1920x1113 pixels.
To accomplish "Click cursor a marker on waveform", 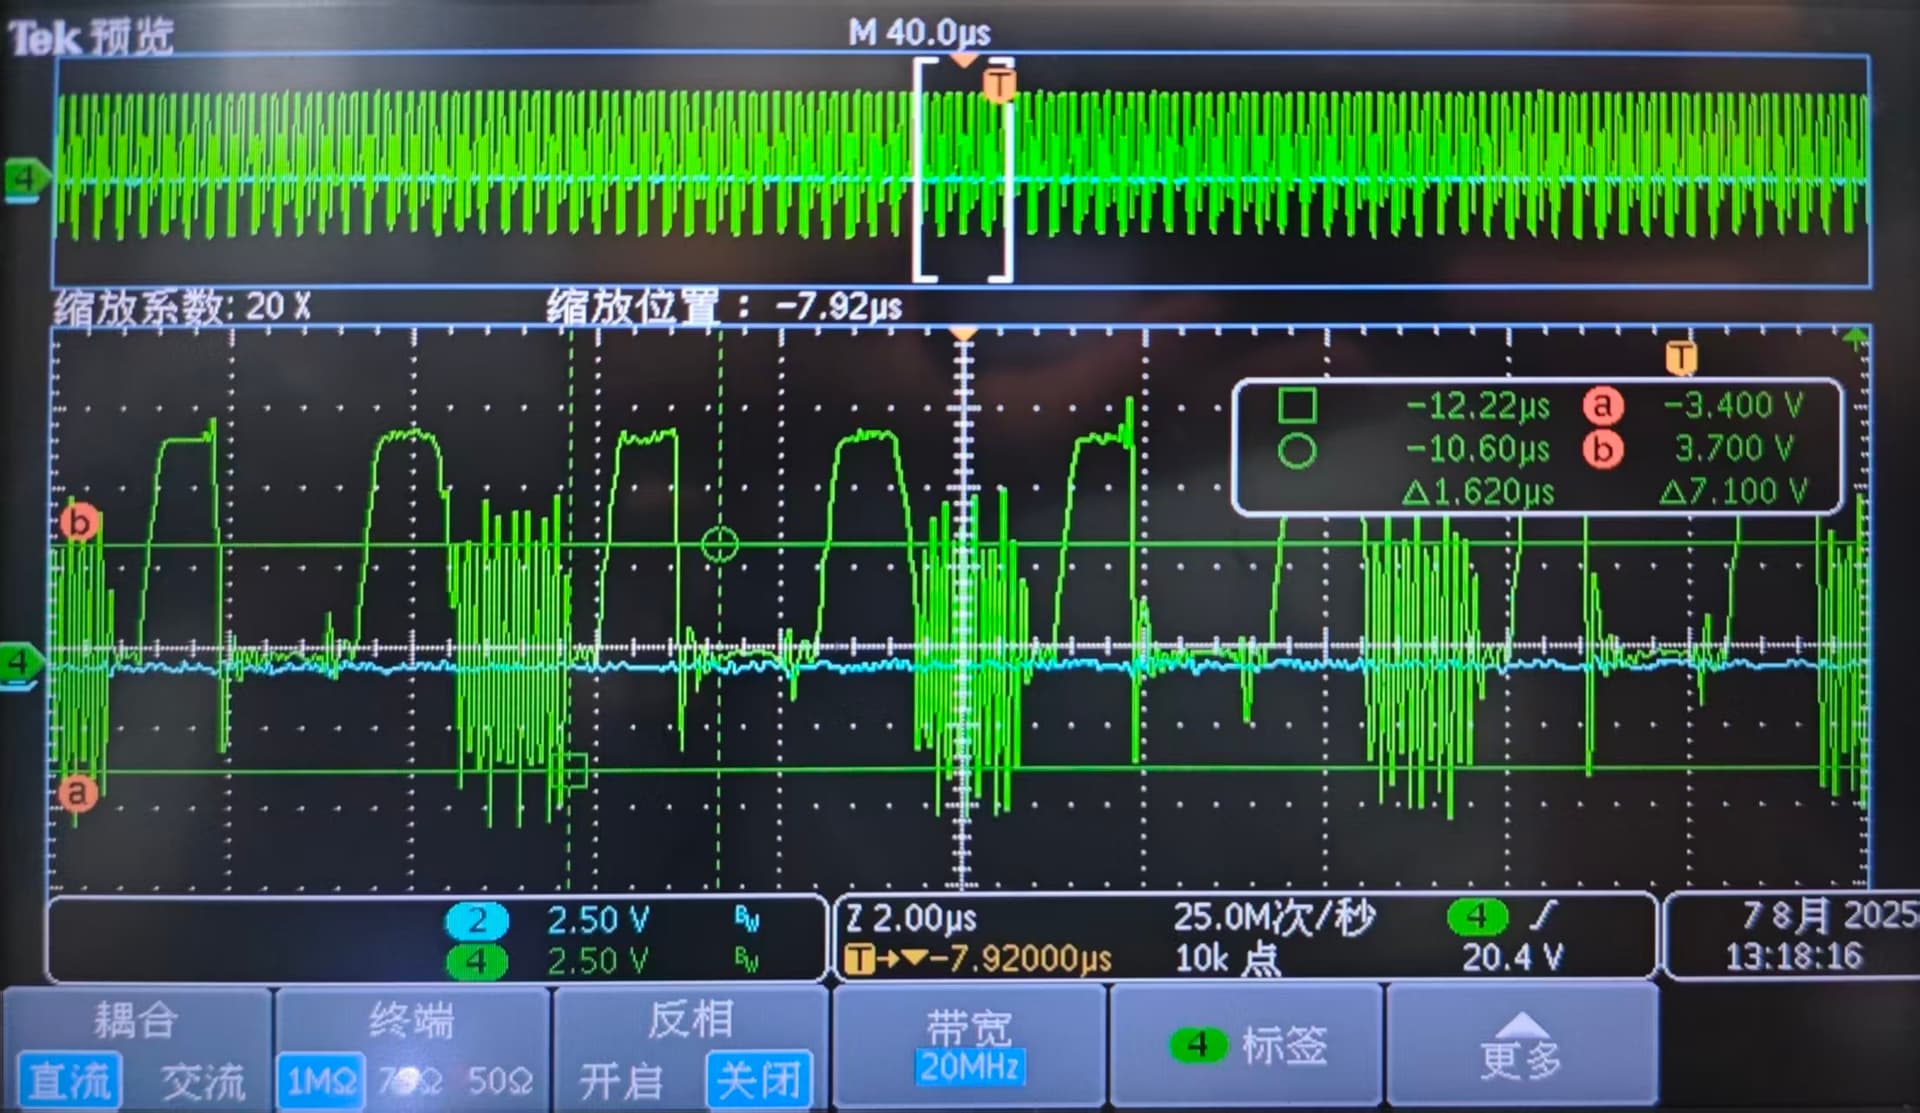I will coord(77,793).
